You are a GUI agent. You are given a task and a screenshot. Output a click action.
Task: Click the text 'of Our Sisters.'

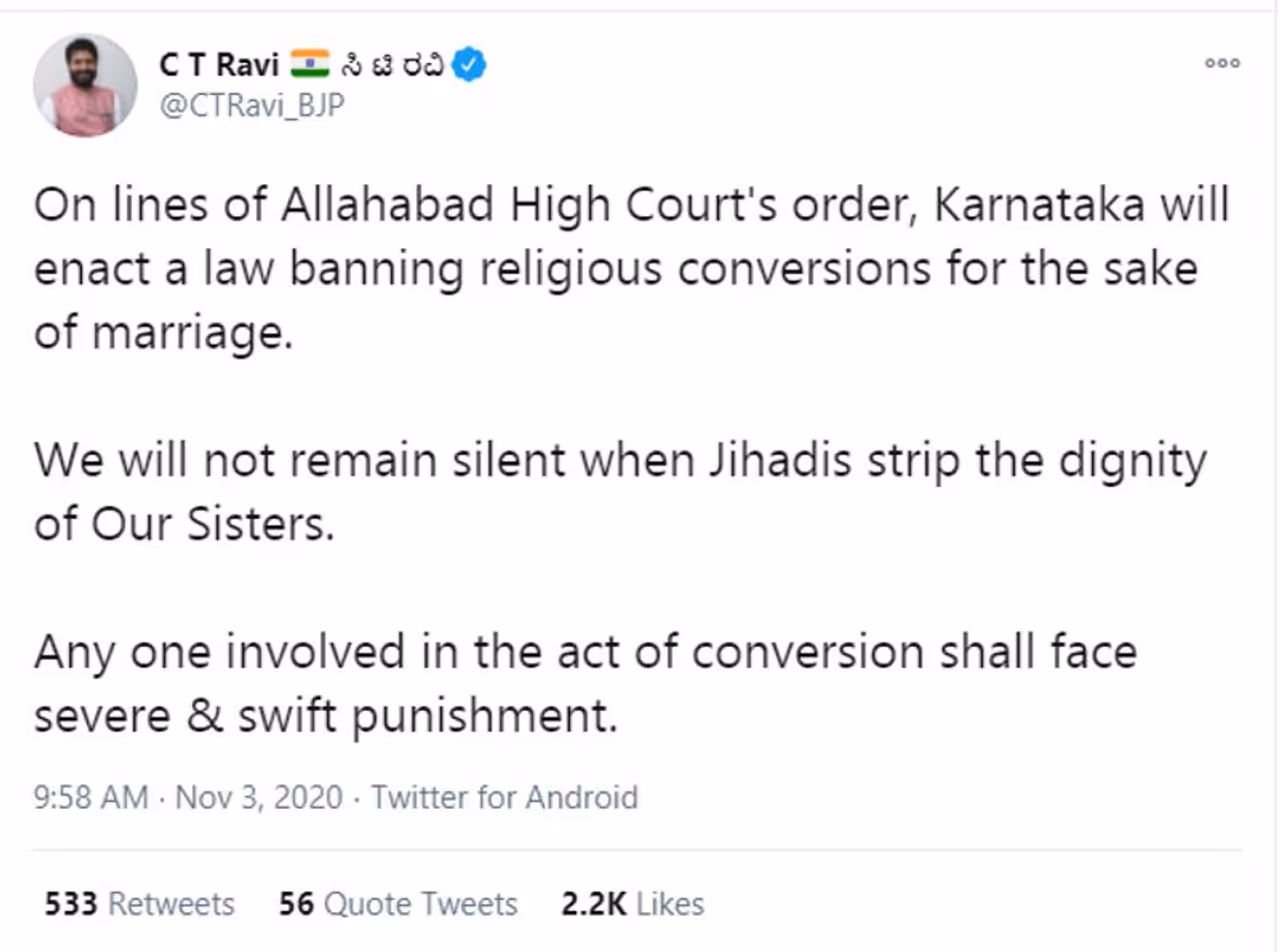coord(181,525)
